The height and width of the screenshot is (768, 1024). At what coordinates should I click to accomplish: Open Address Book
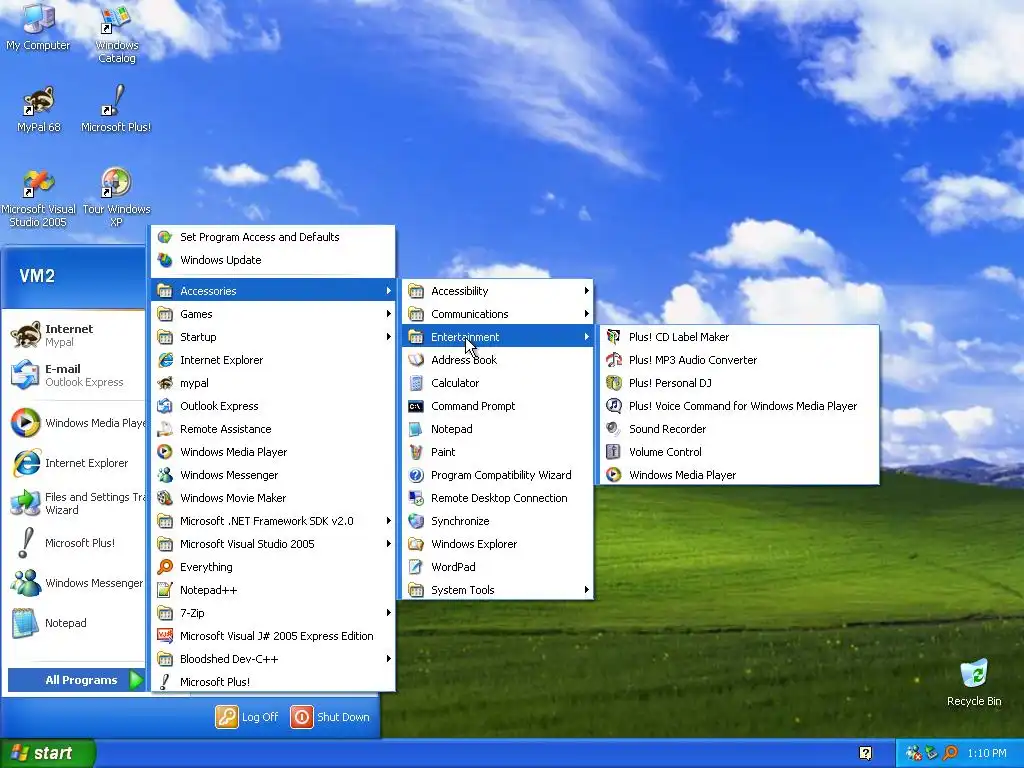tap(498, 360)
